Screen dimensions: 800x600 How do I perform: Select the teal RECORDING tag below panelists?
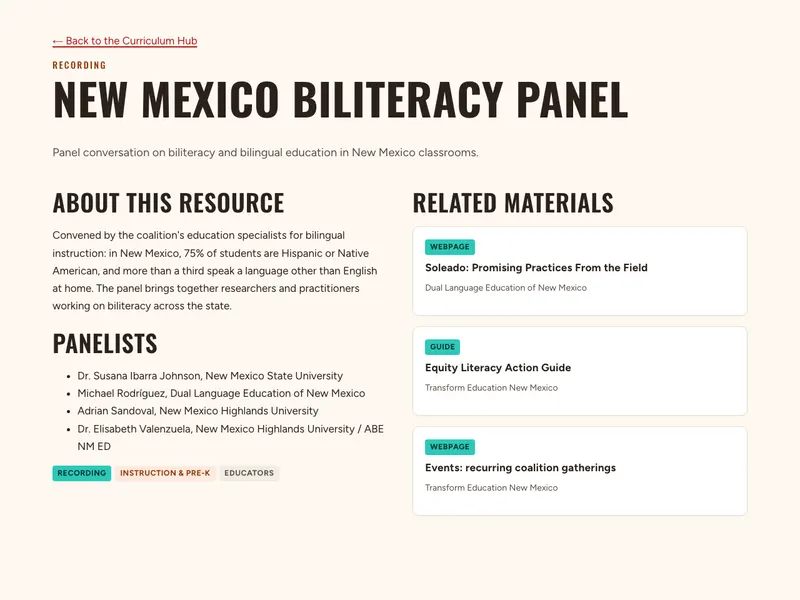[82, 473]
